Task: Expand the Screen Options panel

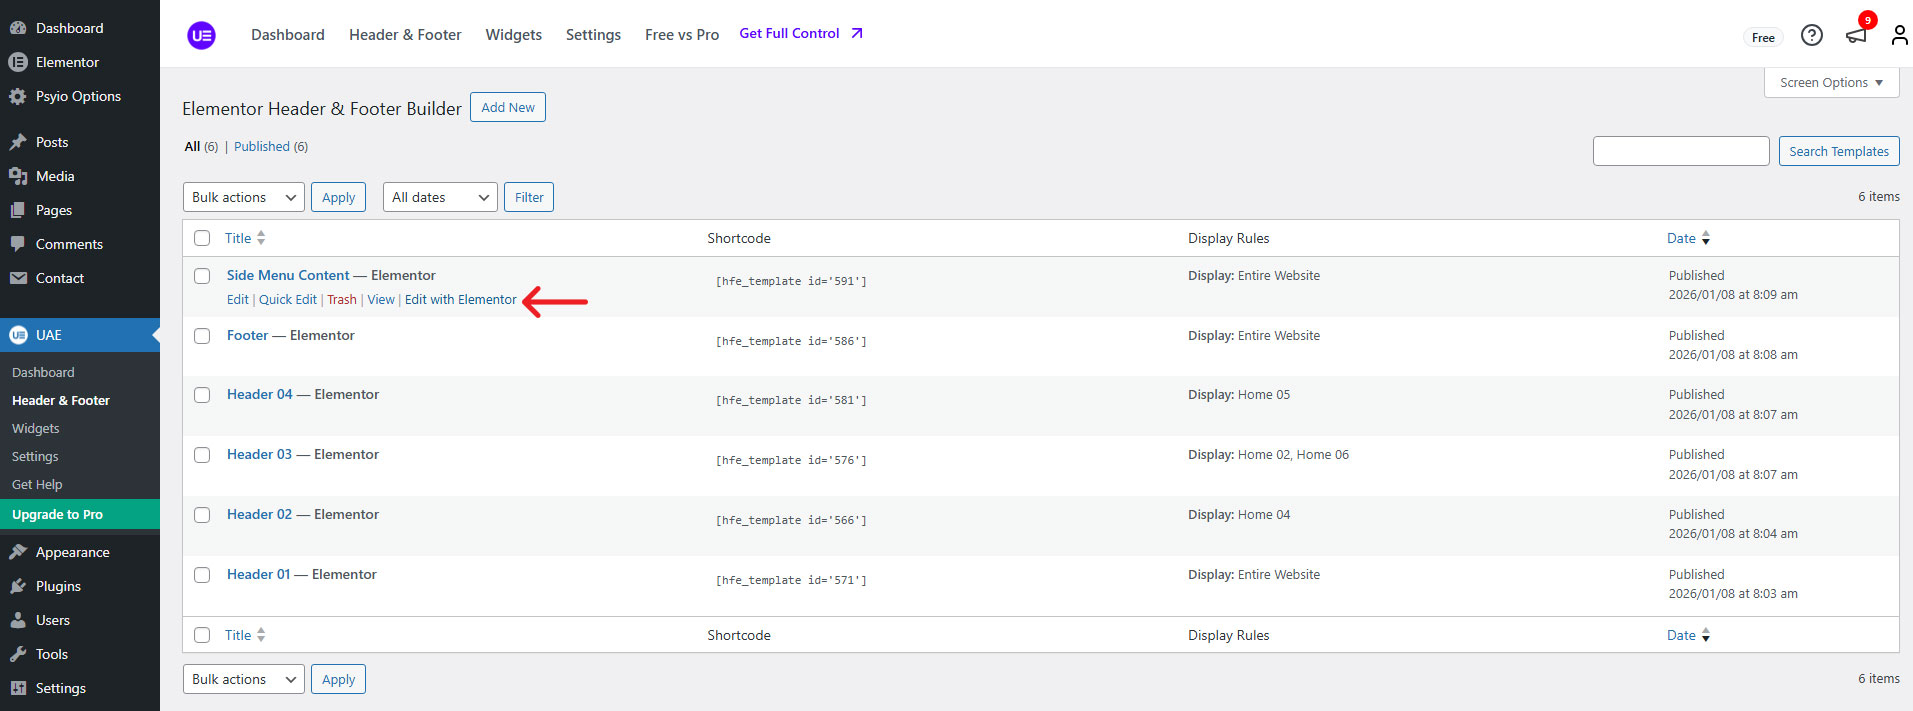Action: click(x=1830, y=83)
